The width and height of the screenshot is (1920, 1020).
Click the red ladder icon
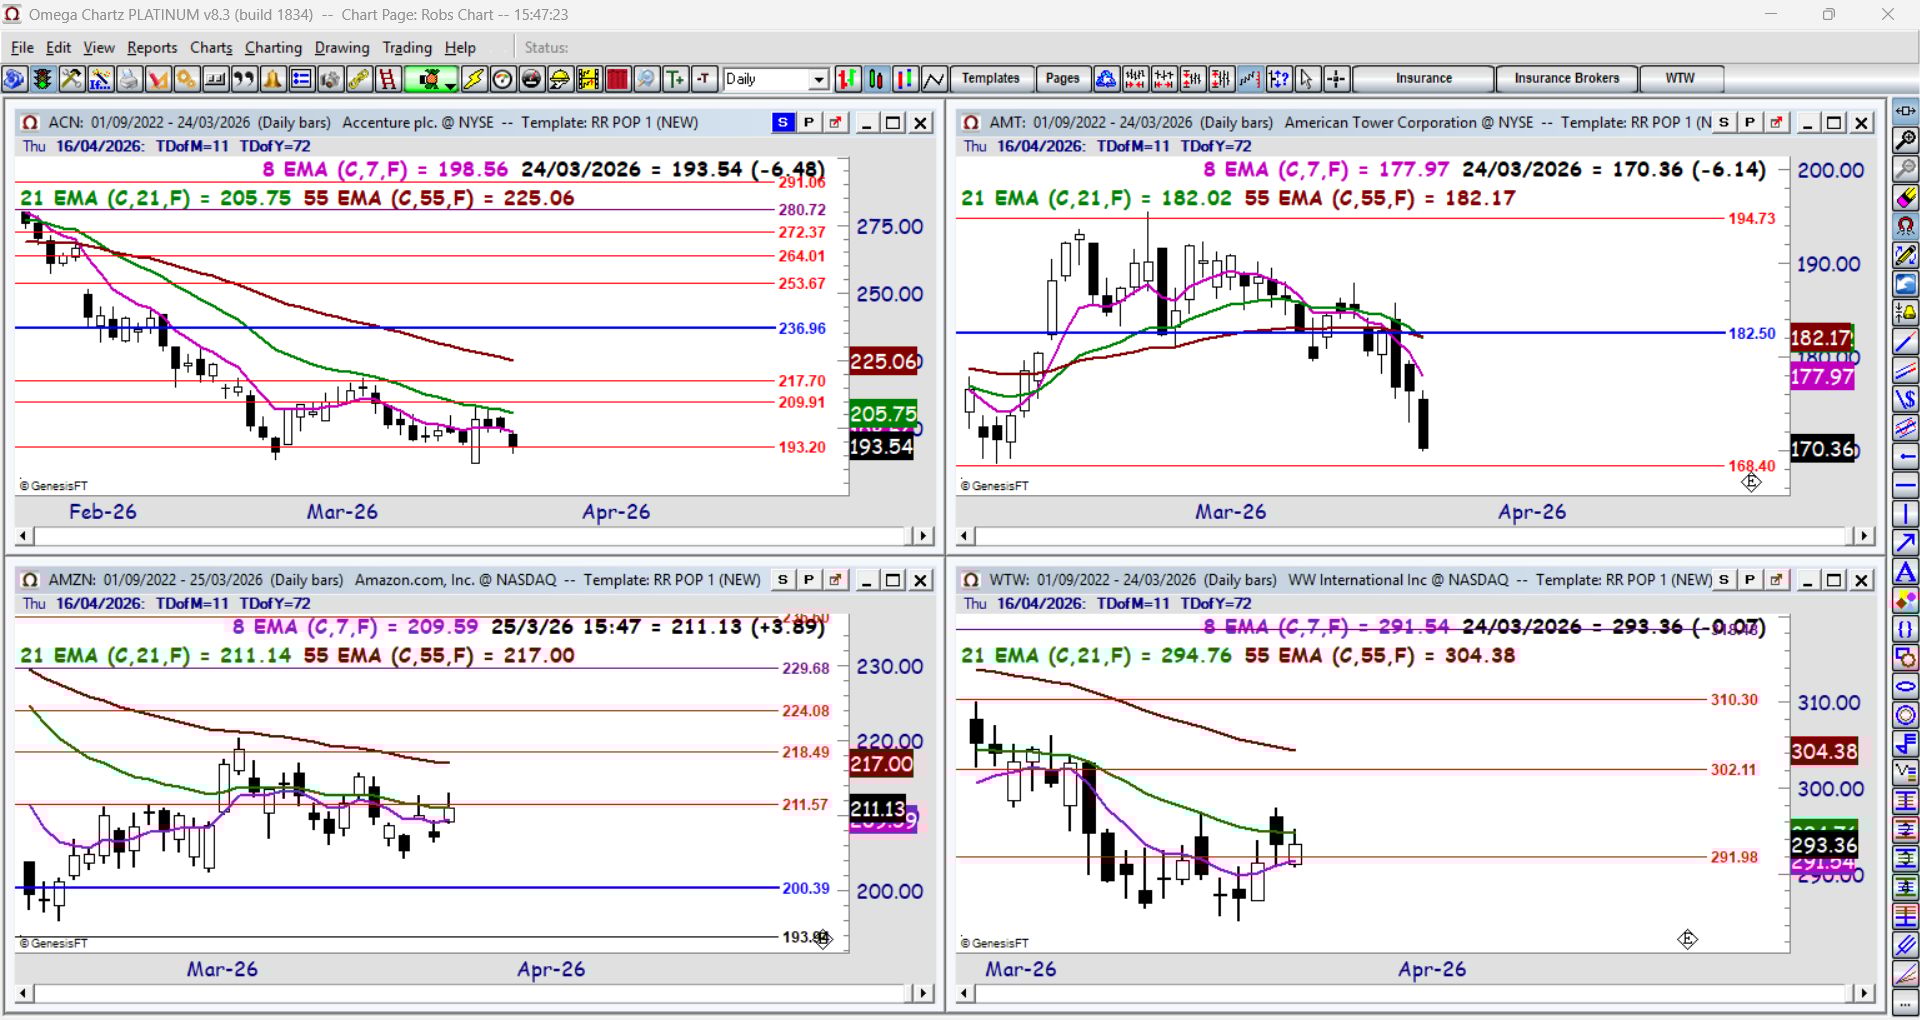click(x=388, y=79)
